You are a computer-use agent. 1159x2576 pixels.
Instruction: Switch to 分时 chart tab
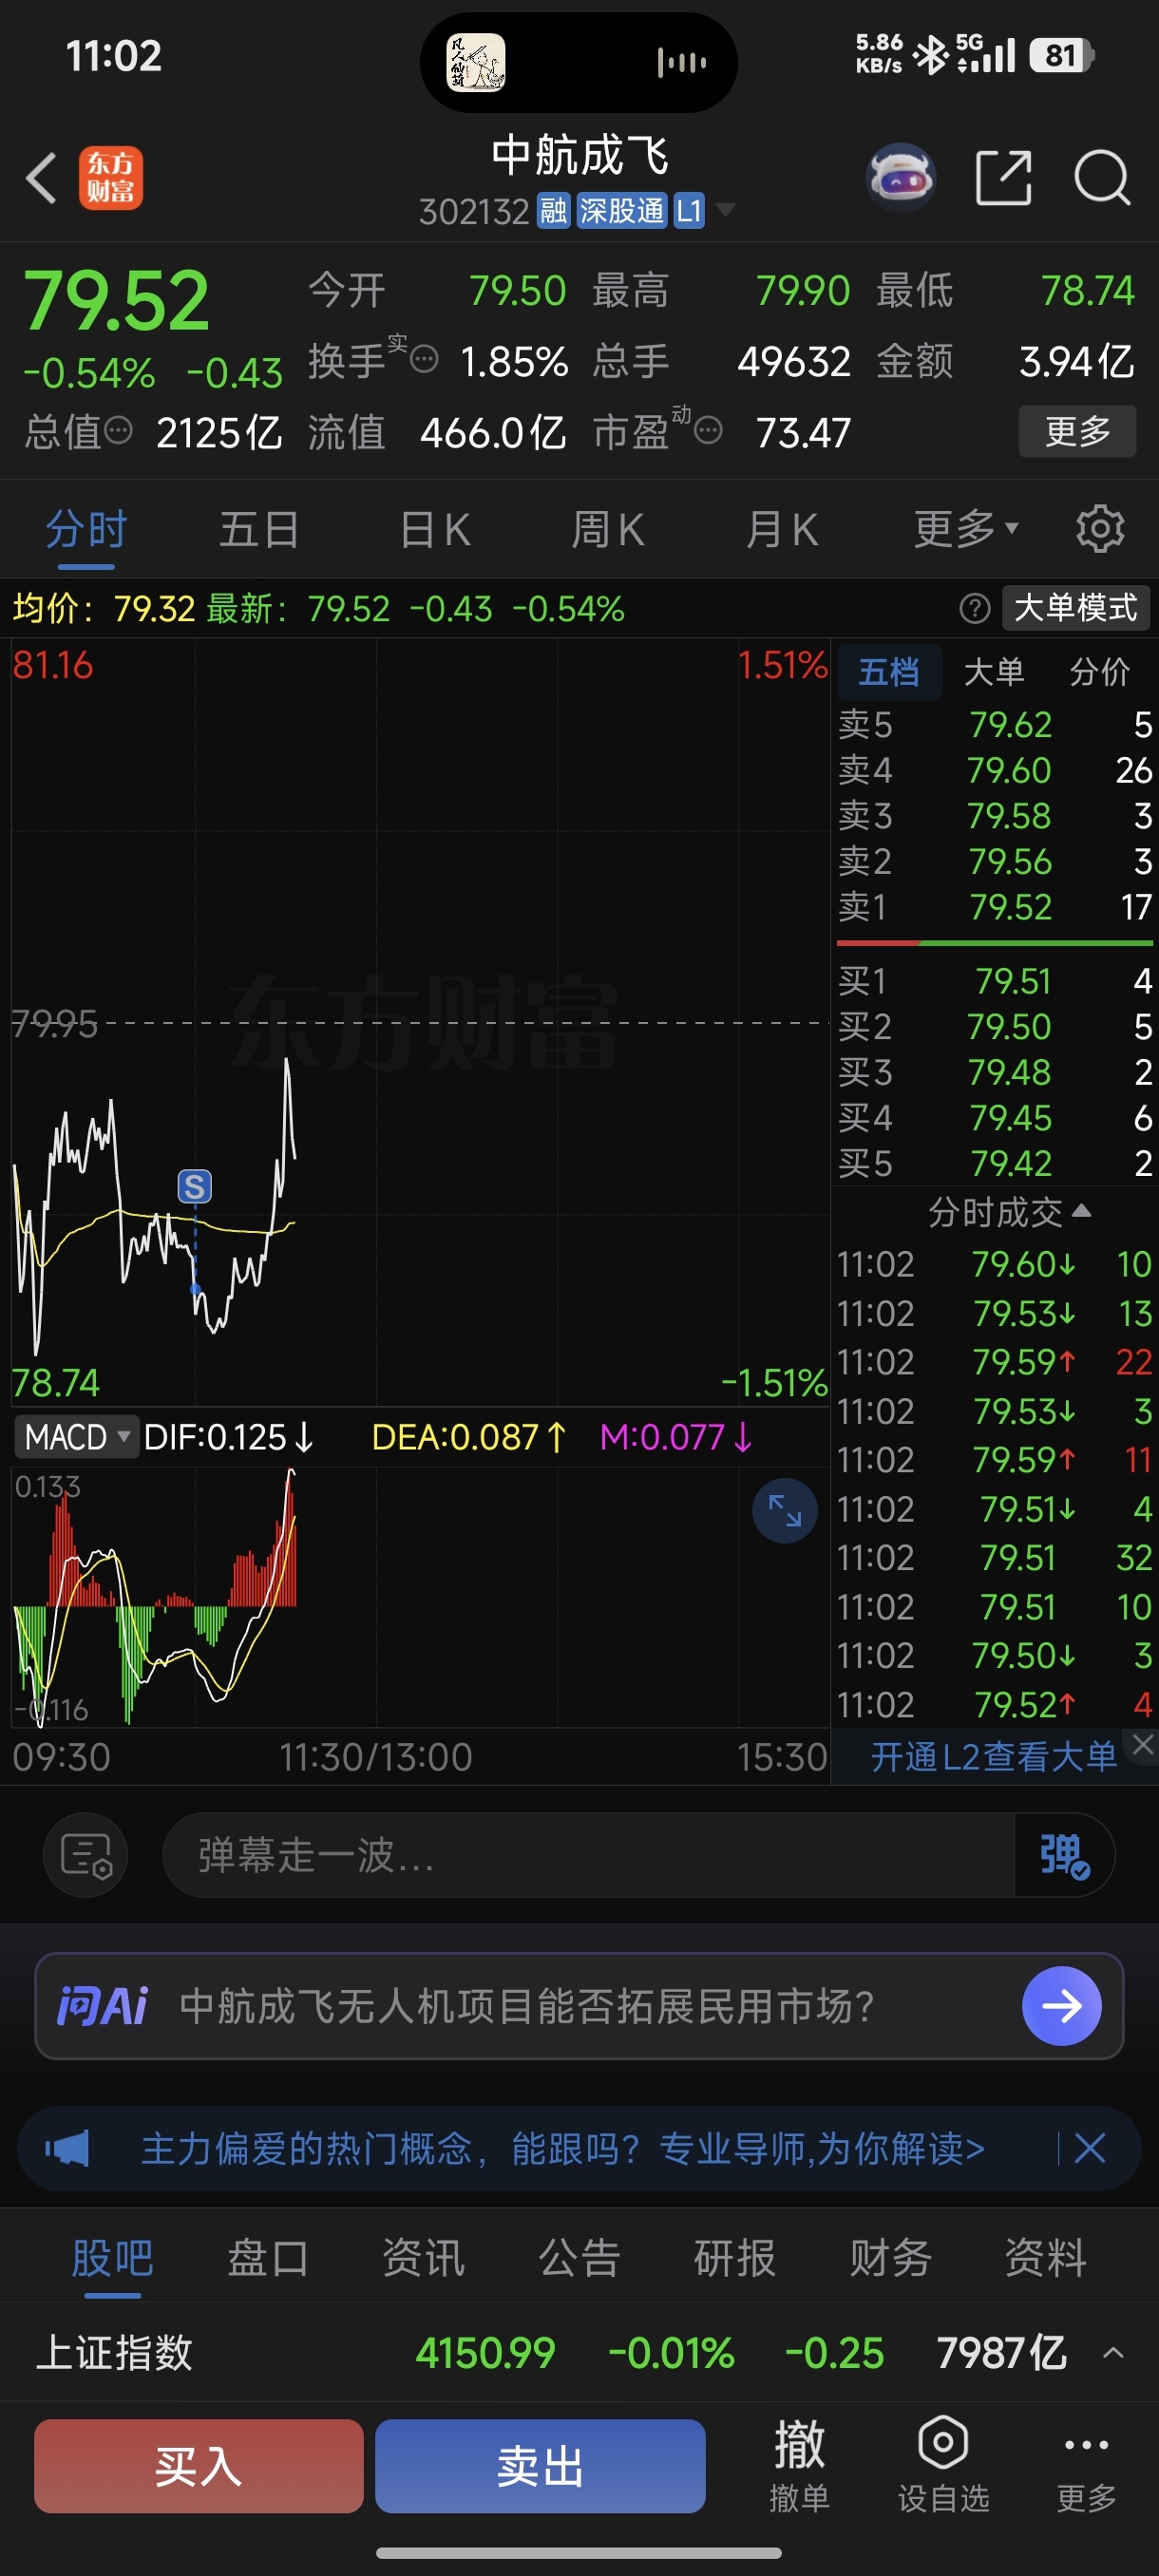point(86,528)
